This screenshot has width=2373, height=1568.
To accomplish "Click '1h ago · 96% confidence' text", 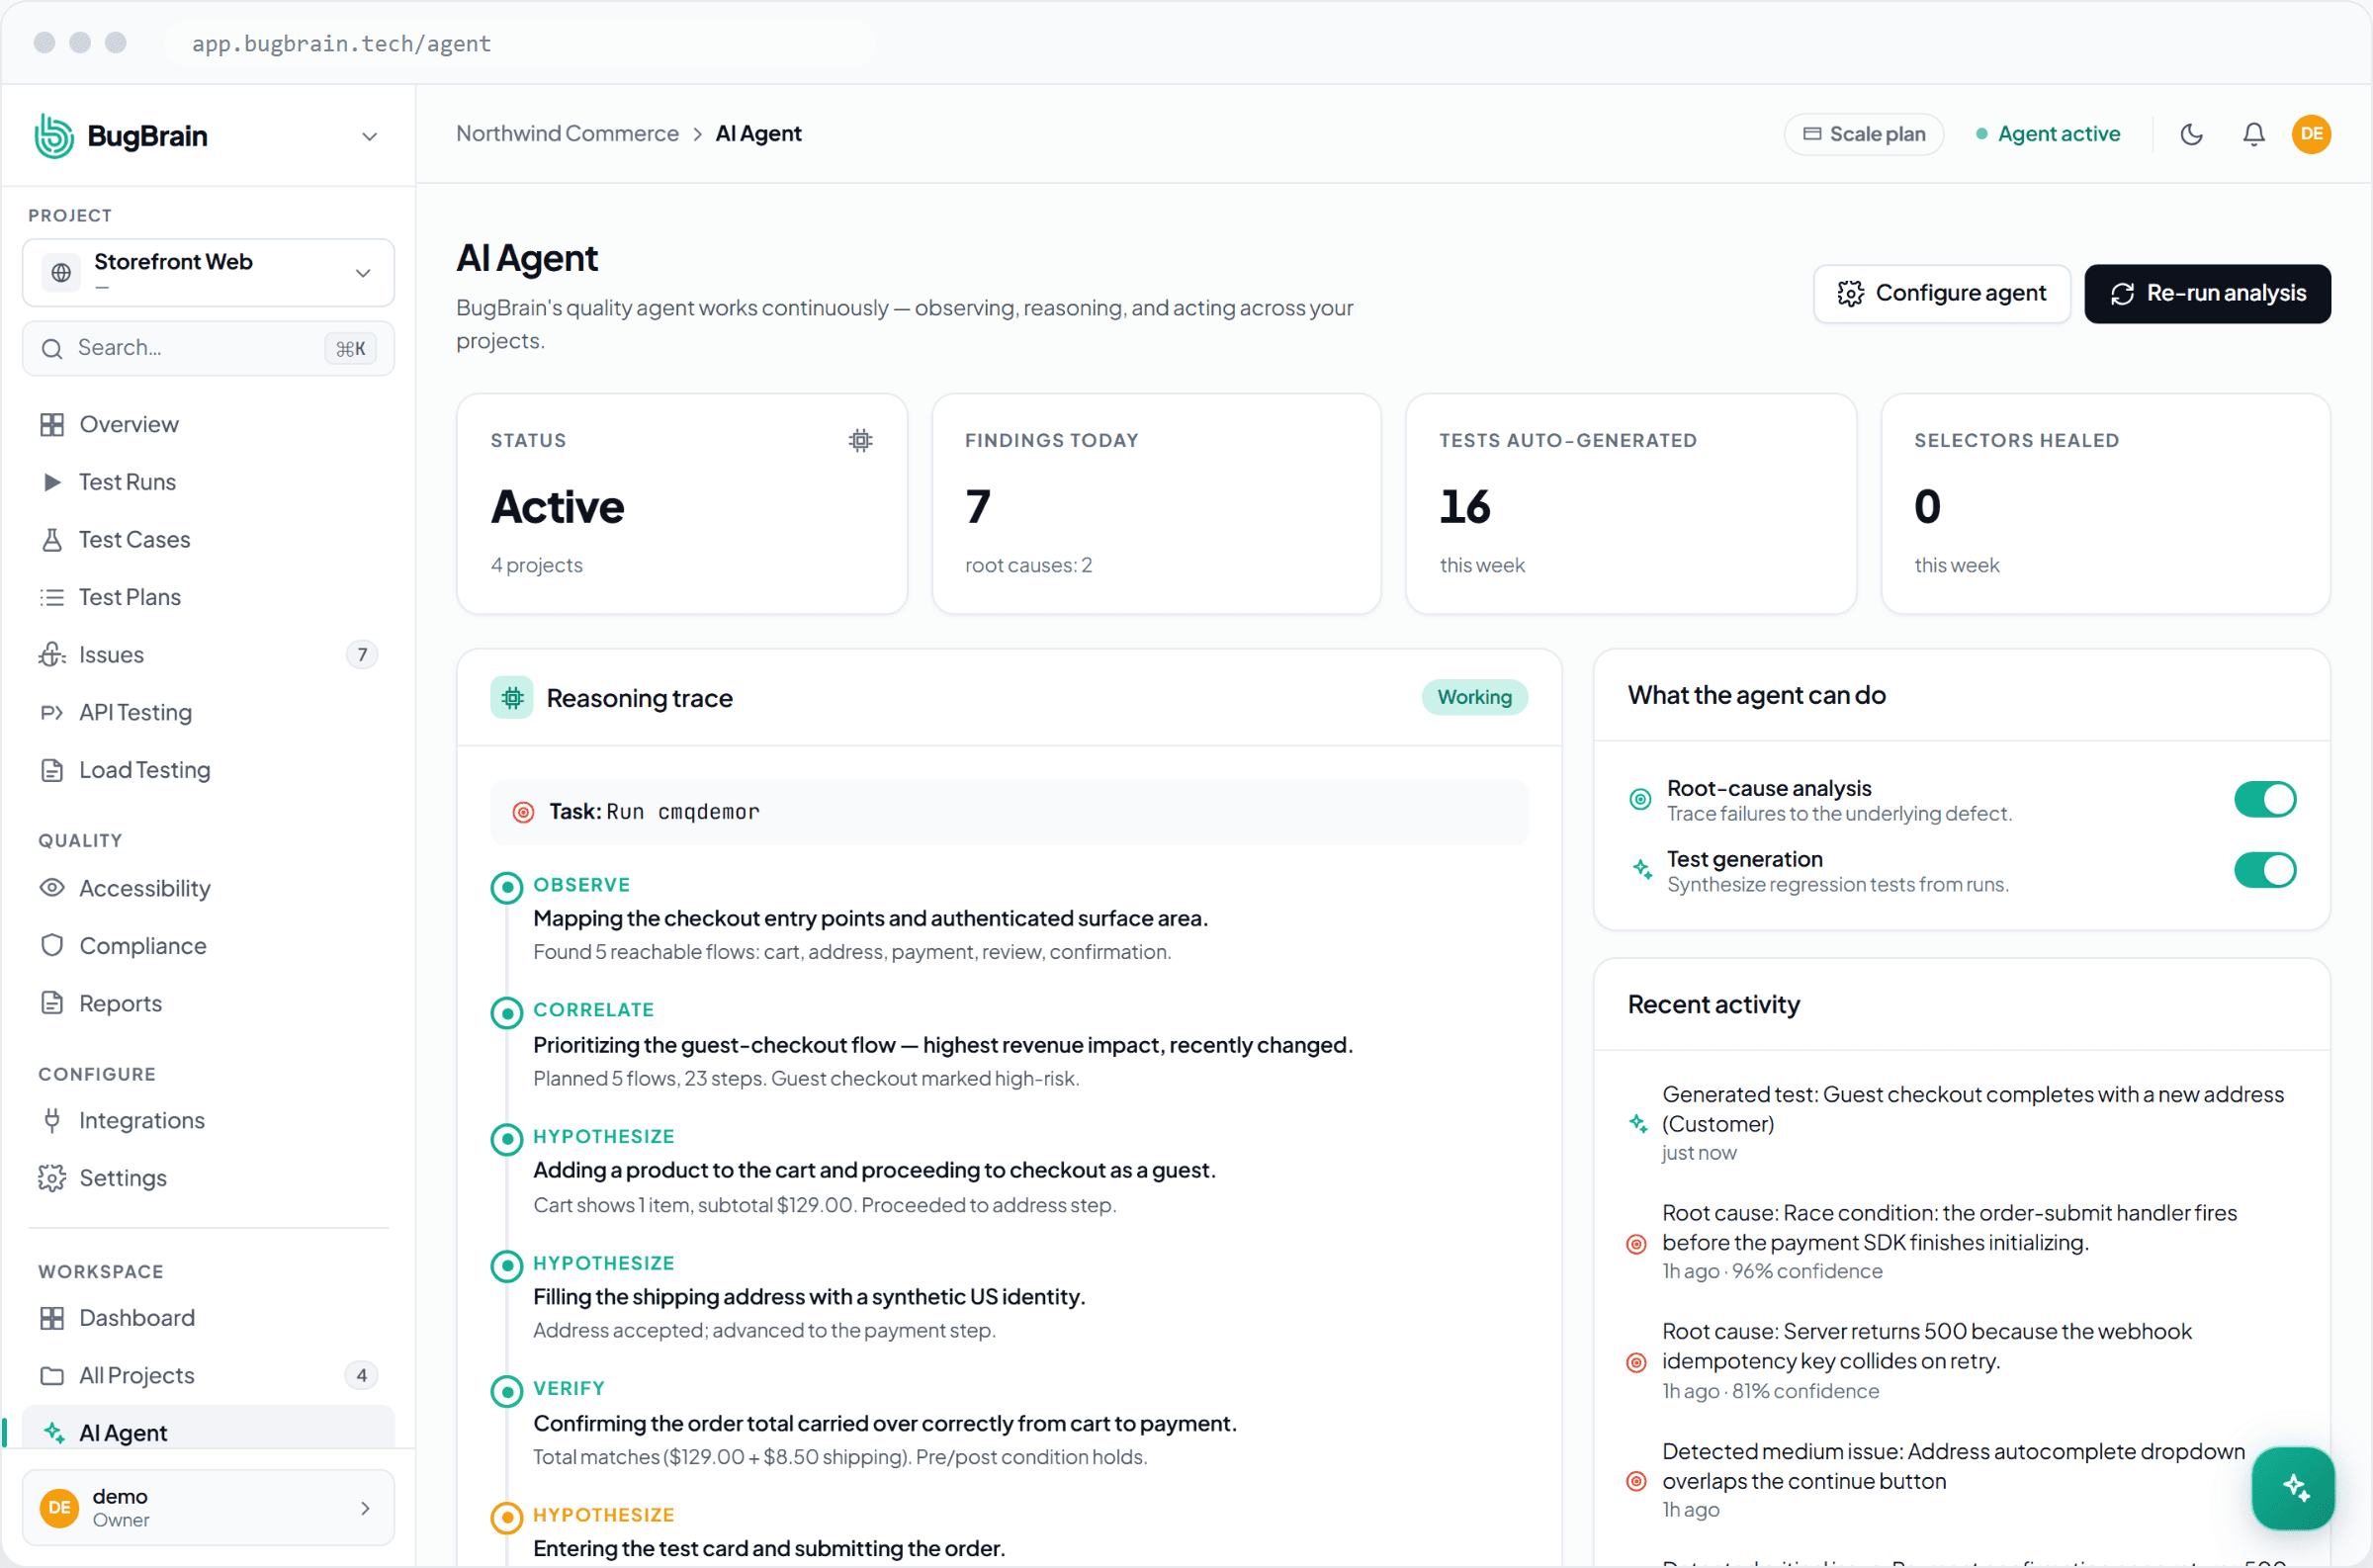I will tap(1772, 1271).
